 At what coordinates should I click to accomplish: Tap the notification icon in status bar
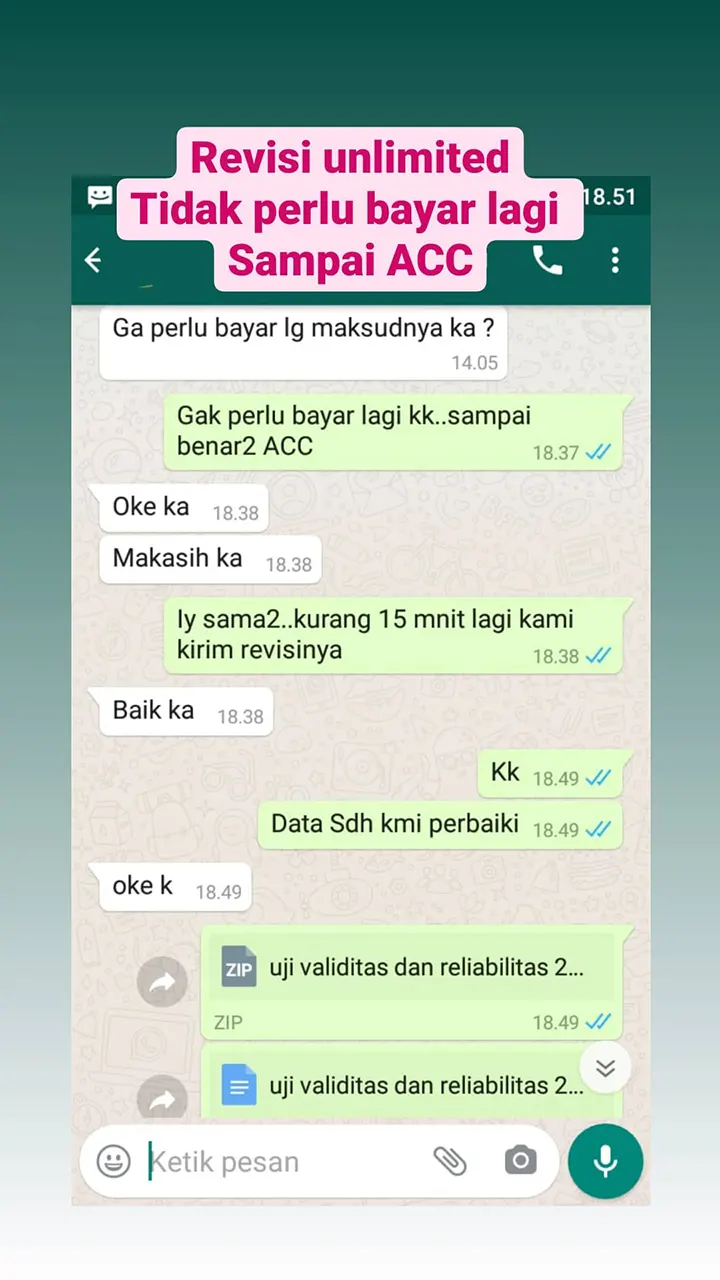click(100, 196)
